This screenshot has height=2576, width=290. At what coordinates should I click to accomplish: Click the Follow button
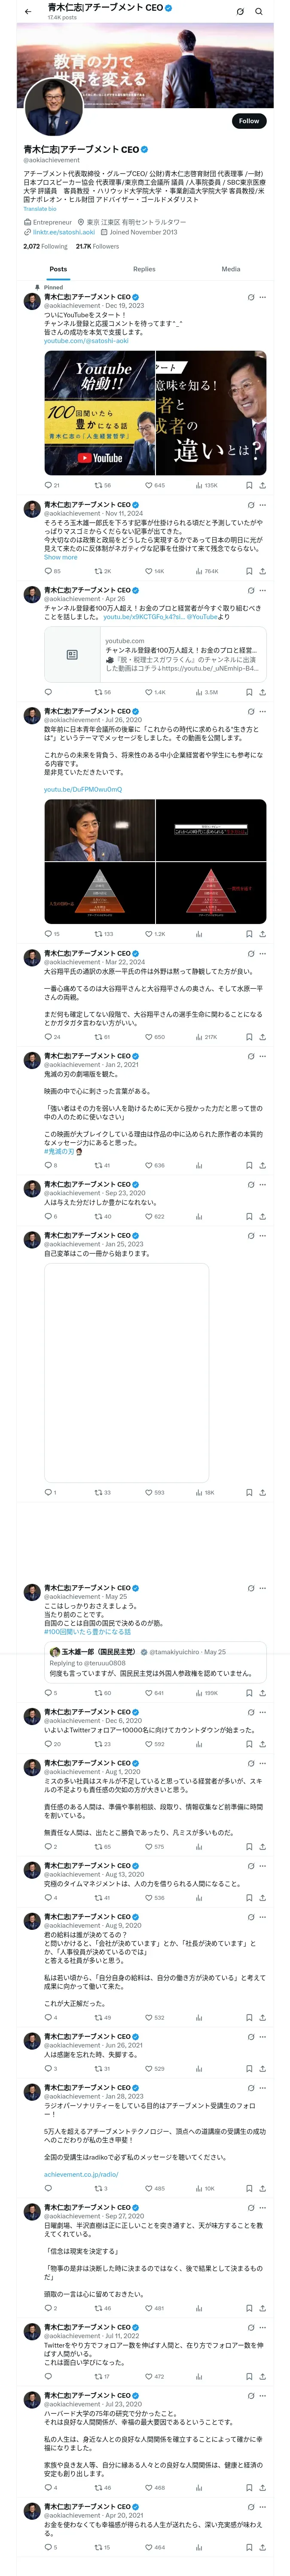tap(248, 121)
